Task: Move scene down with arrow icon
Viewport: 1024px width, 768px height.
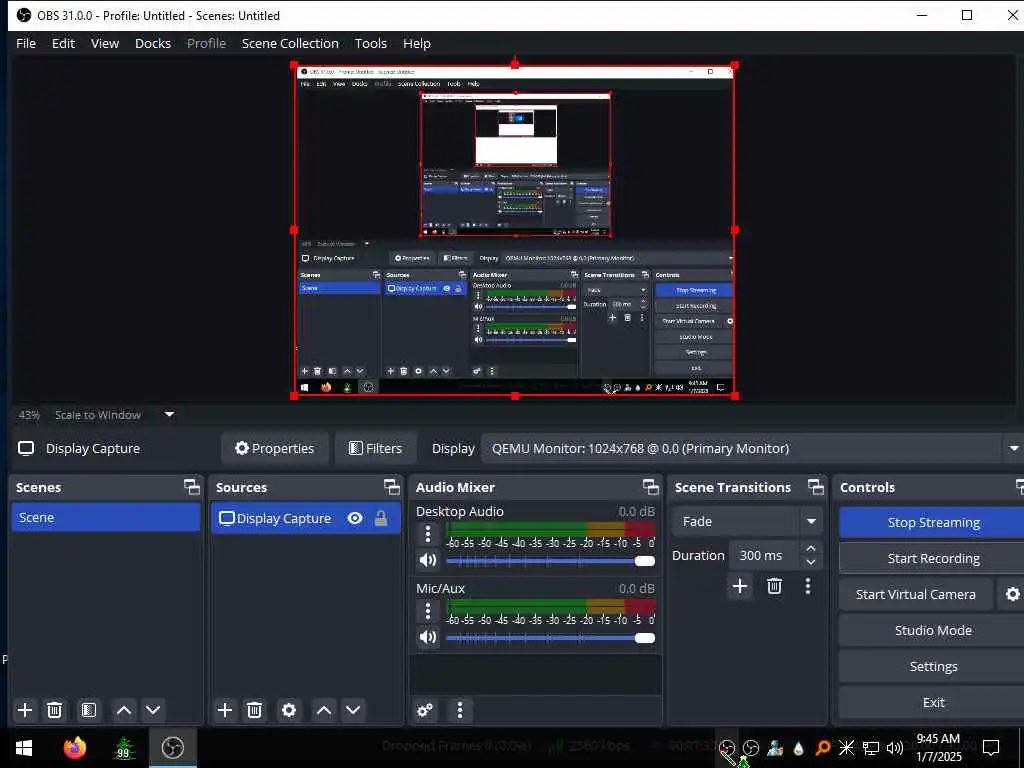Action: point(153,710)
